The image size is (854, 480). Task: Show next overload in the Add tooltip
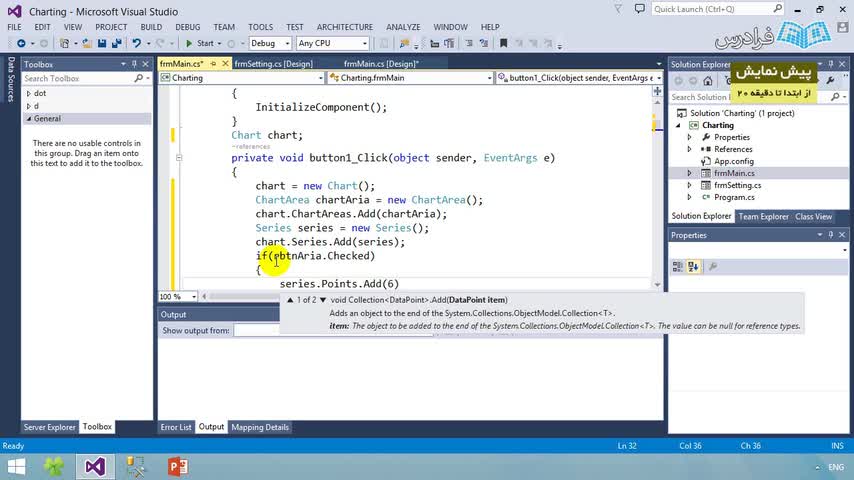tap(323, 300)
